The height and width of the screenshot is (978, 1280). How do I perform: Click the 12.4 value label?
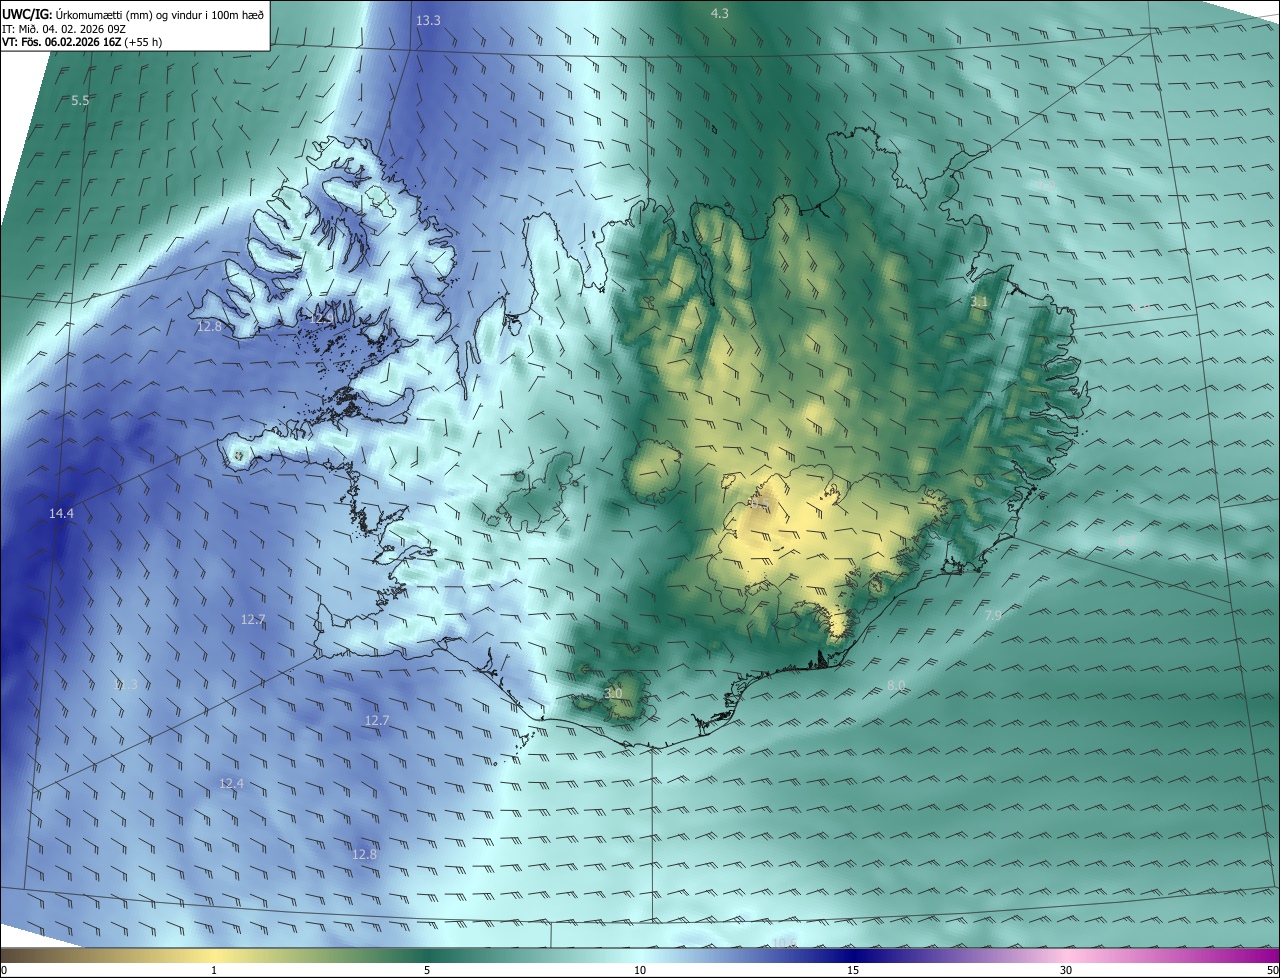[x=231, y=783]
